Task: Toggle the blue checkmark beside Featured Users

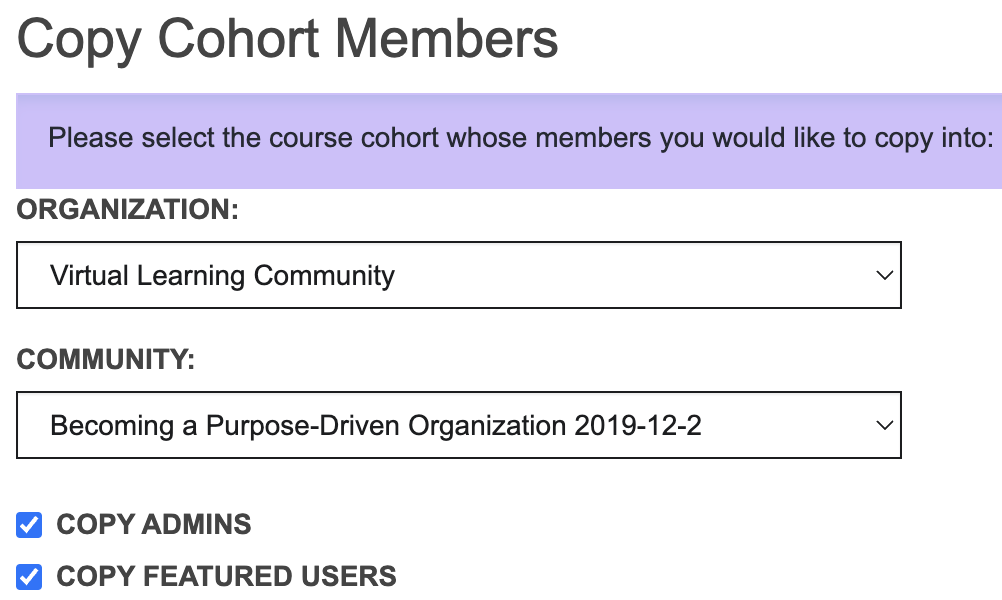Action: [30, 576]
